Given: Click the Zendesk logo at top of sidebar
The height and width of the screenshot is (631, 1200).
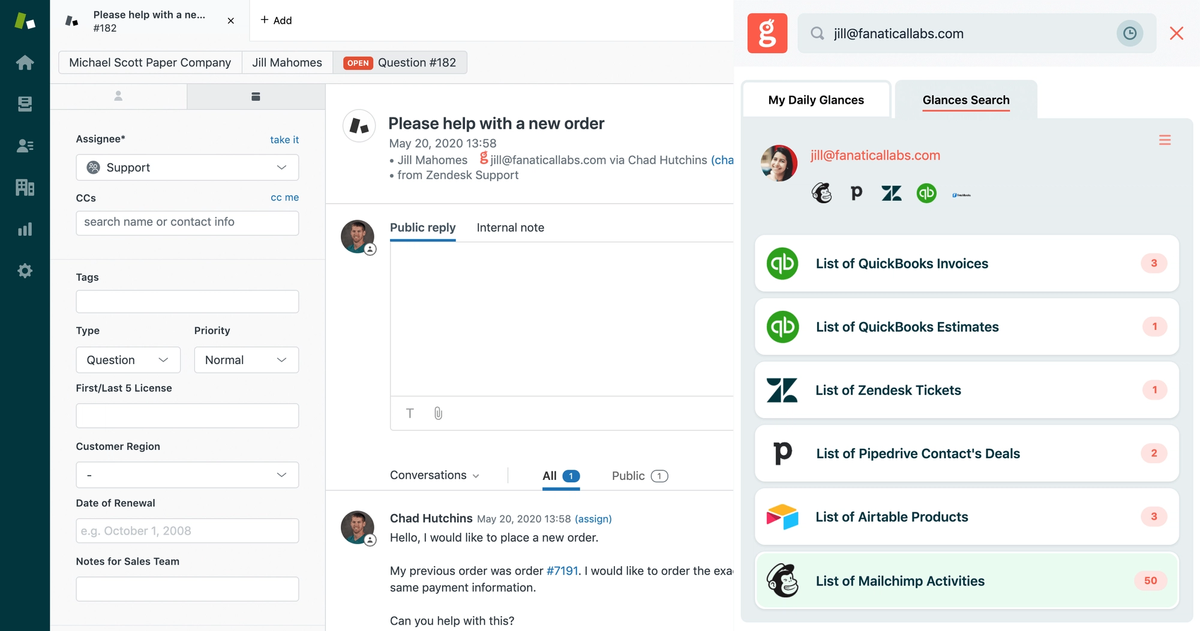Looking at the screenshot, I should (24, 21).
